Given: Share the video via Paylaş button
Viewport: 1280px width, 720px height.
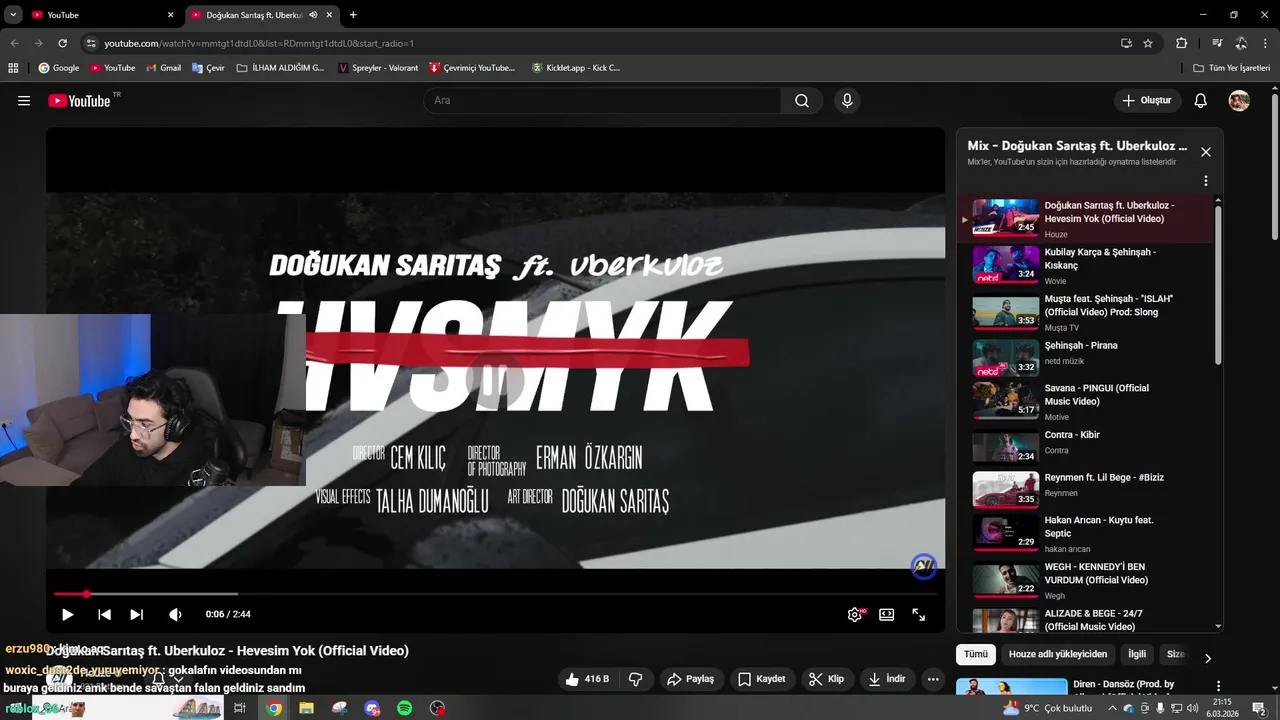Looking at the screenshot, I should click(x=690, y=679).
